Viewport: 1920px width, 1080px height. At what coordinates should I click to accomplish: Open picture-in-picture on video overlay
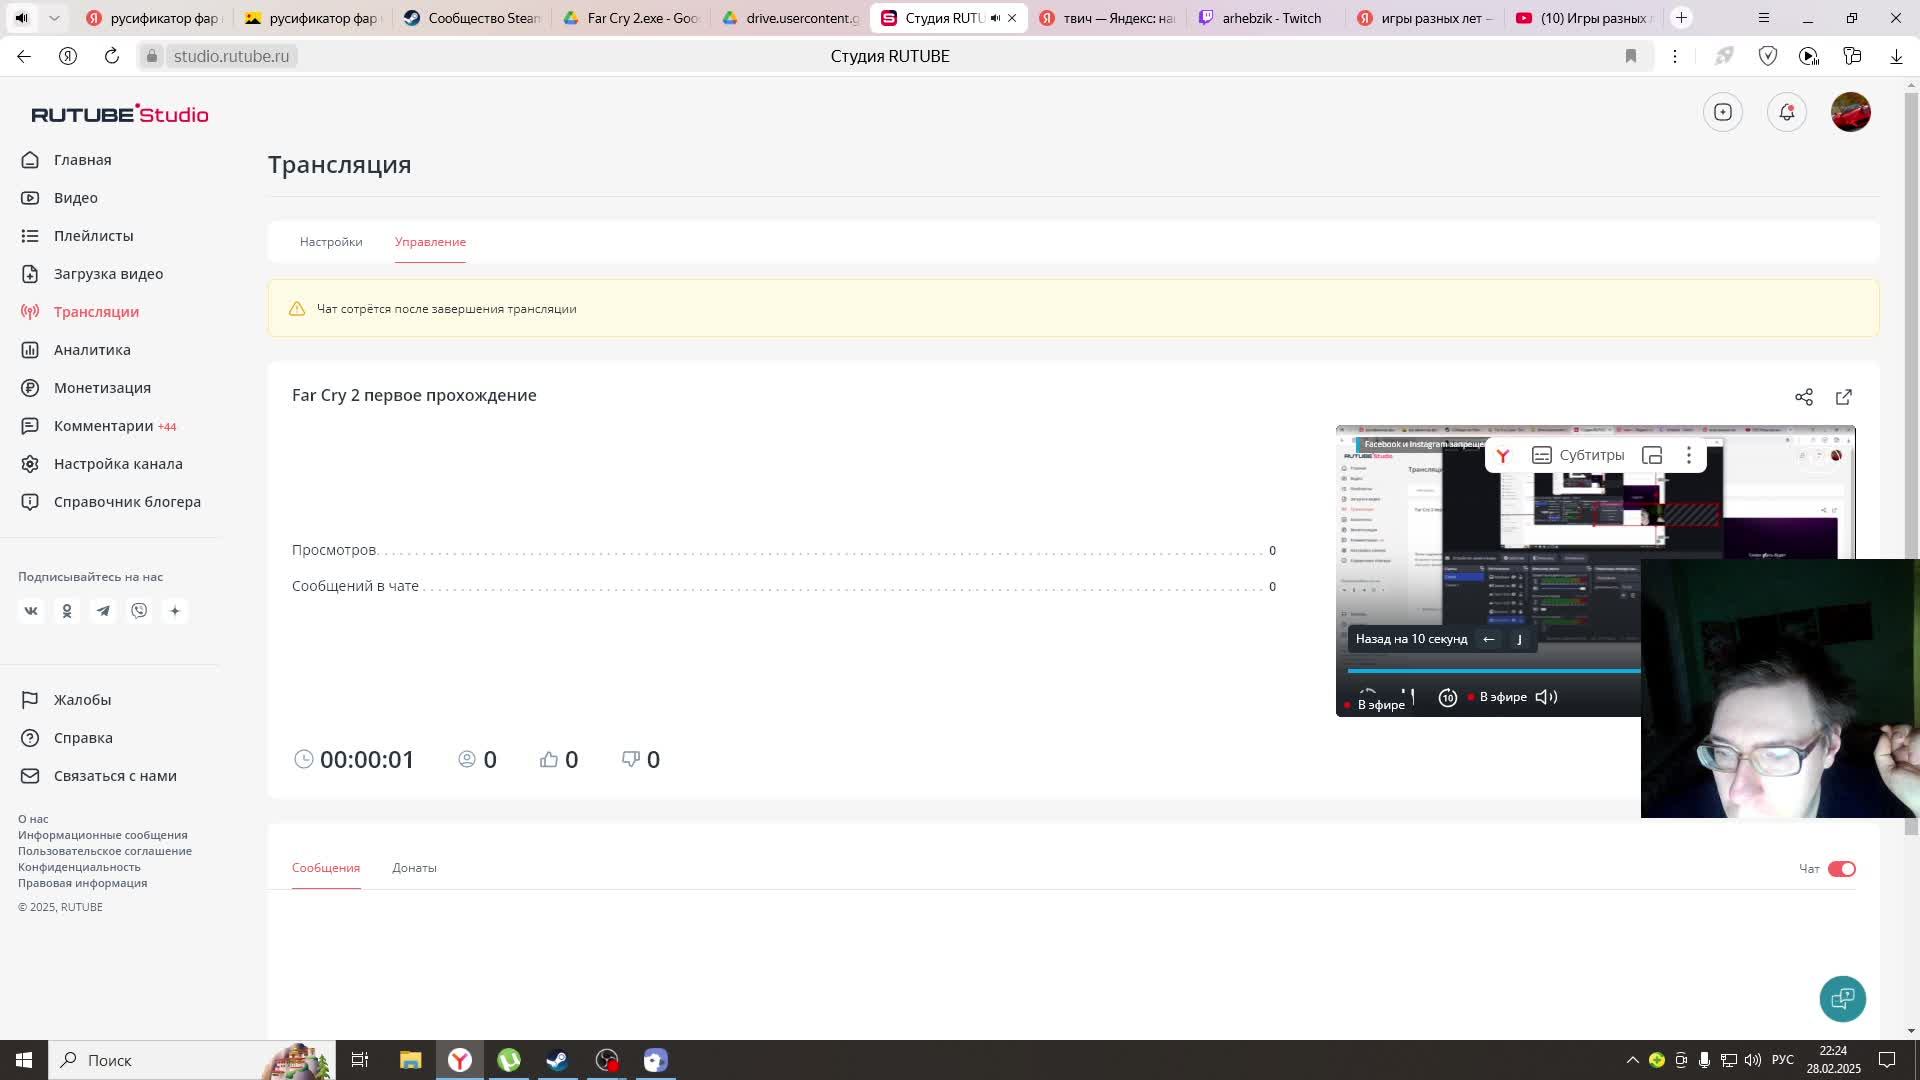(x=1652, y=456)
